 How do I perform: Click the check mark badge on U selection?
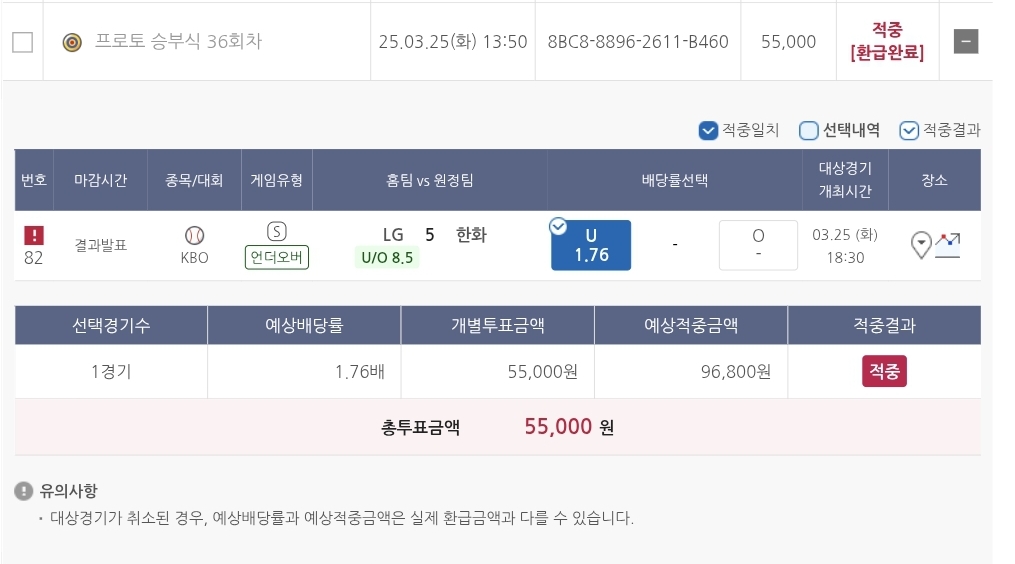[558, 226]
